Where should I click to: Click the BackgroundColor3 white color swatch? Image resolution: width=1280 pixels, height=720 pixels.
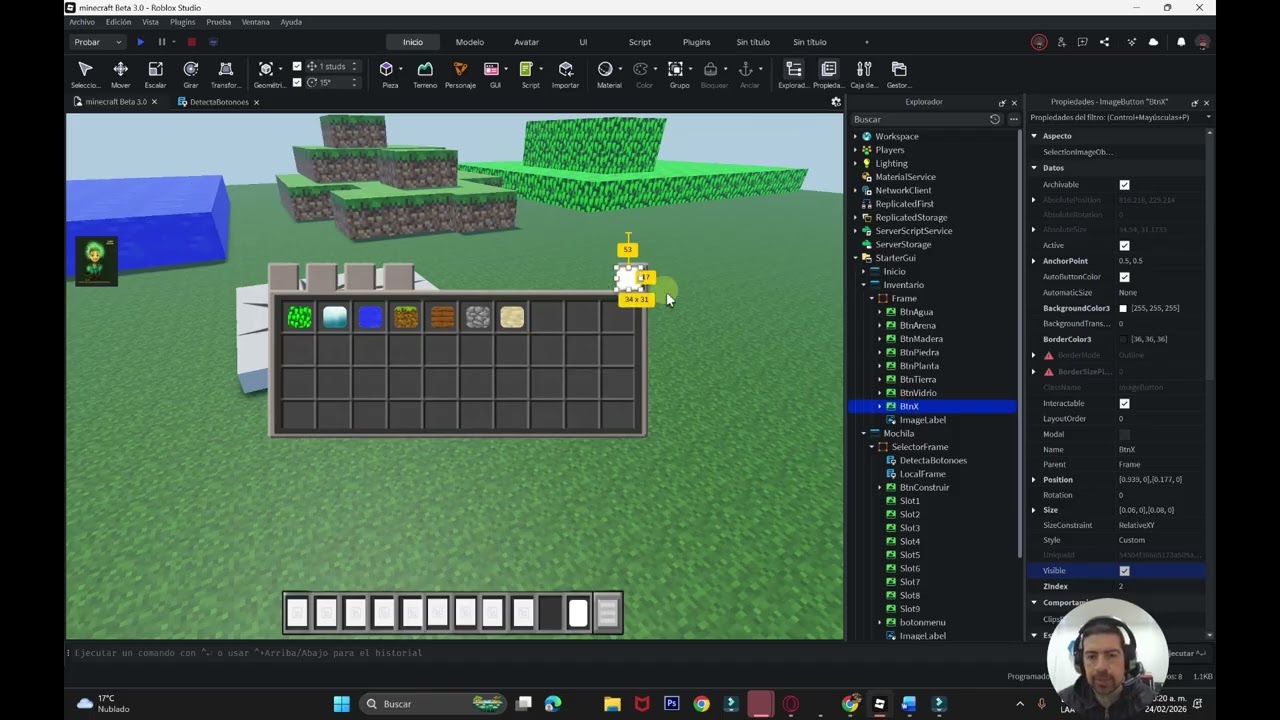(x=1123, y=308)
